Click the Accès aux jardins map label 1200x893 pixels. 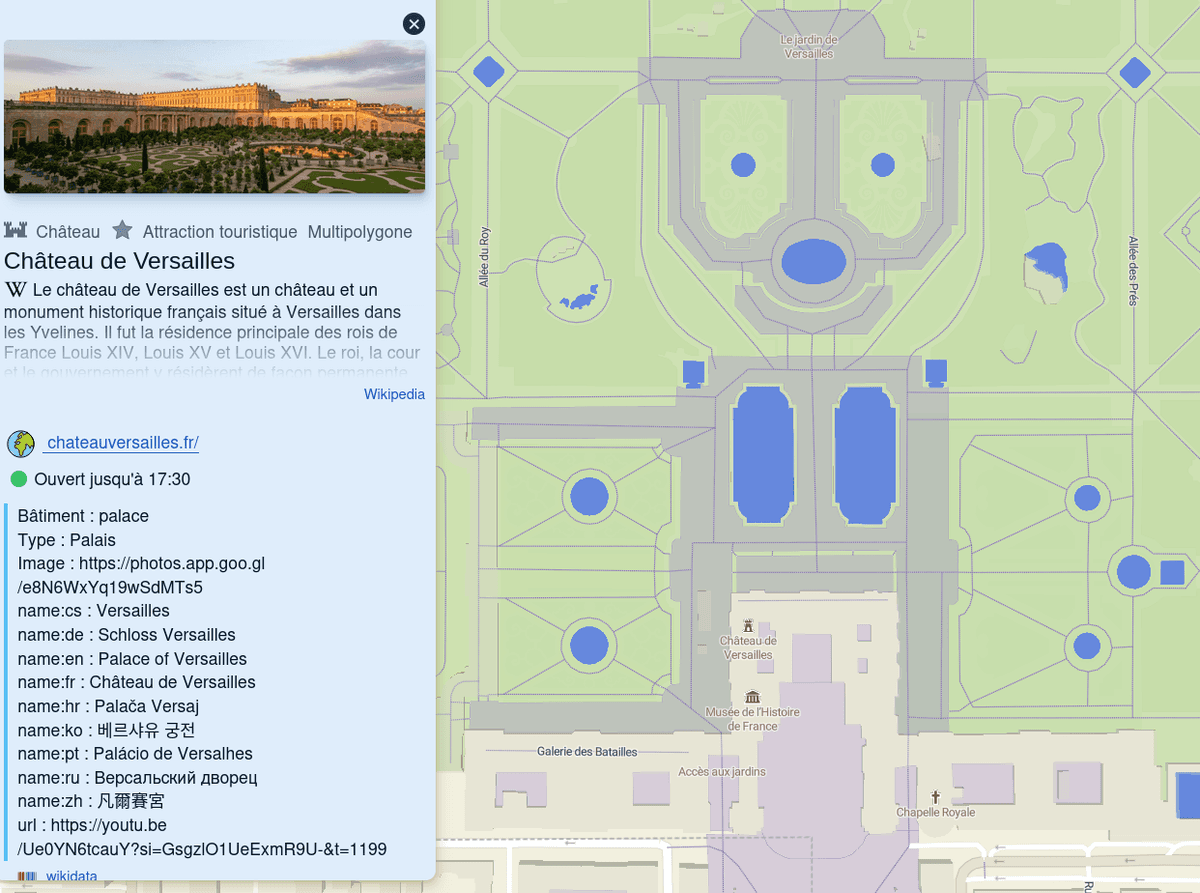coord(722,772)
